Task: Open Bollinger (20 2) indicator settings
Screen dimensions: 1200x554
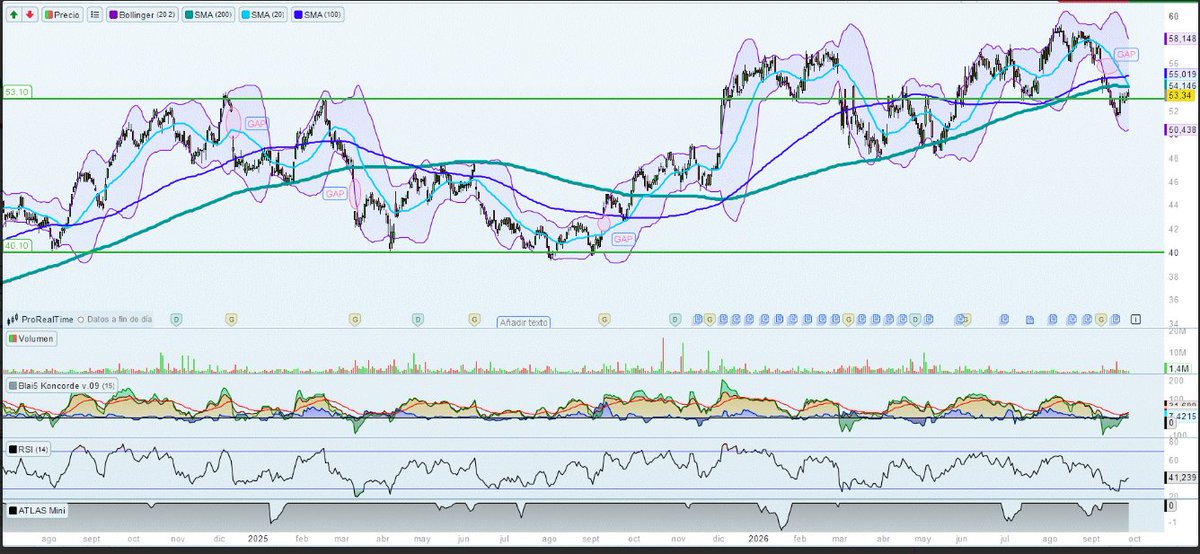Action: pyautogui.click(x=142, y=15)
